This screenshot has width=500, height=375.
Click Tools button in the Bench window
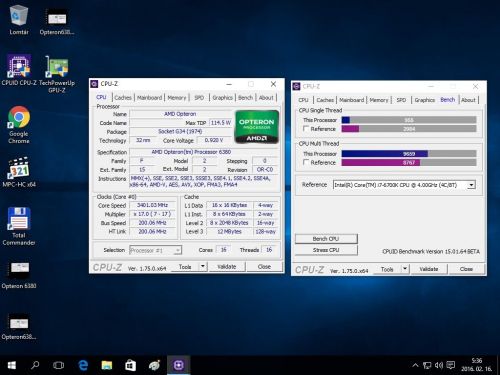tap(387, 269)
